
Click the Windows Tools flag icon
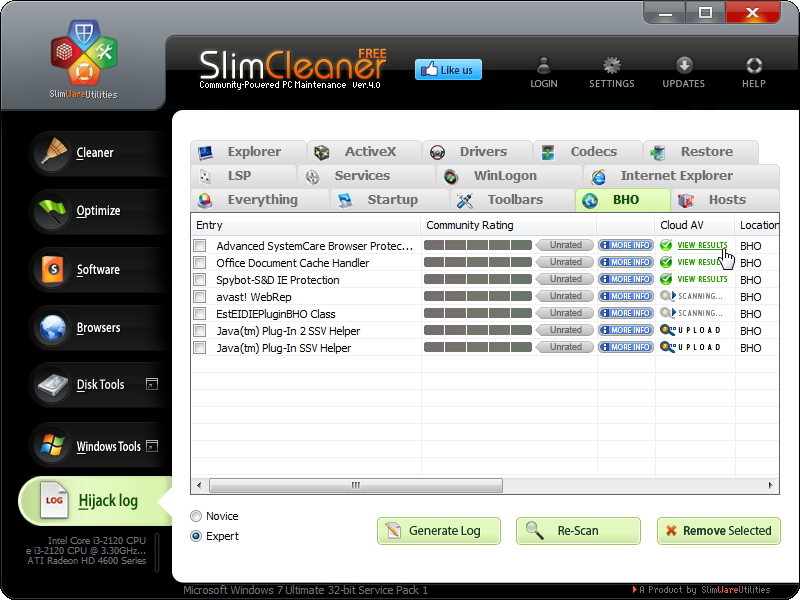(53, 445)
